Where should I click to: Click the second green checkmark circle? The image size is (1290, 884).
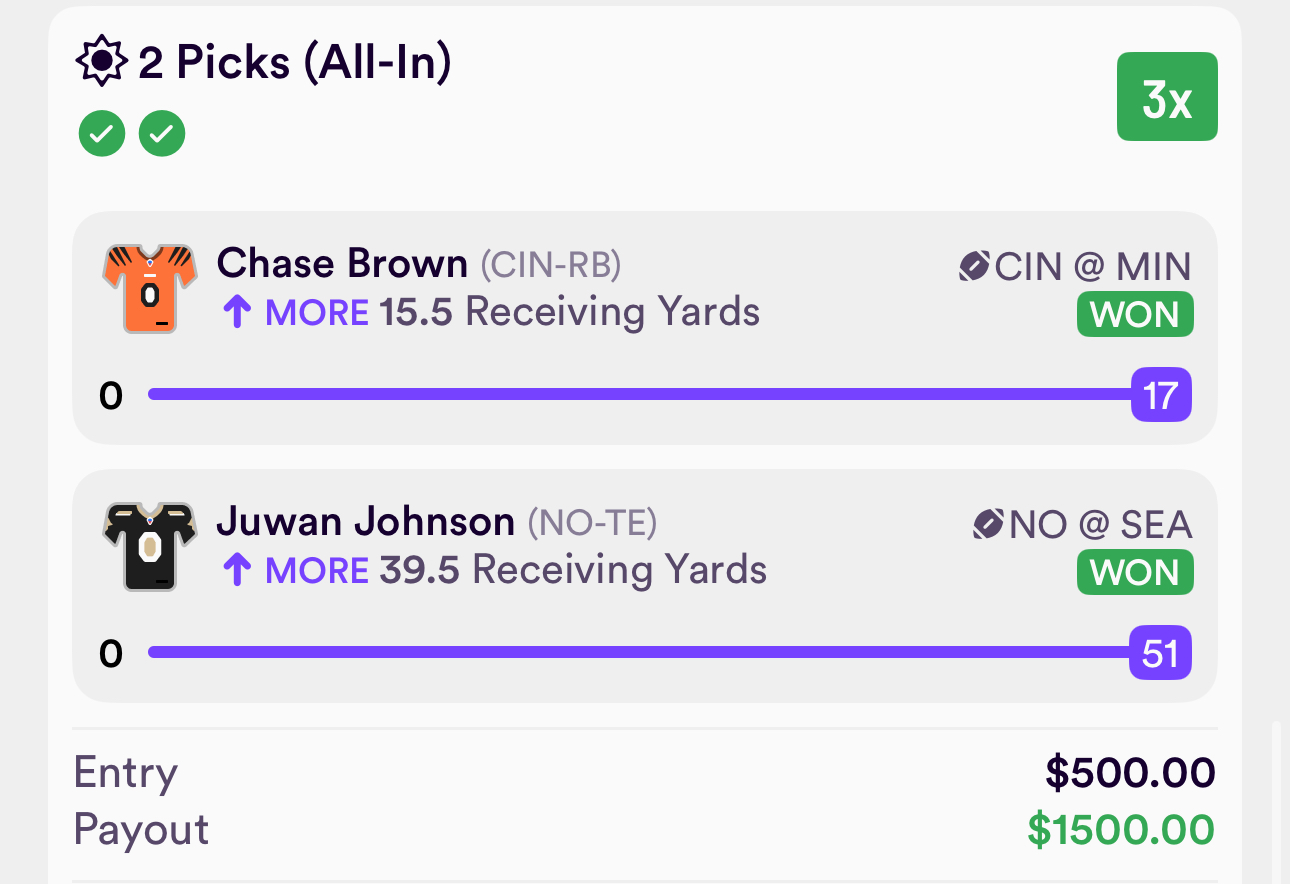click(x=162, y=134)
